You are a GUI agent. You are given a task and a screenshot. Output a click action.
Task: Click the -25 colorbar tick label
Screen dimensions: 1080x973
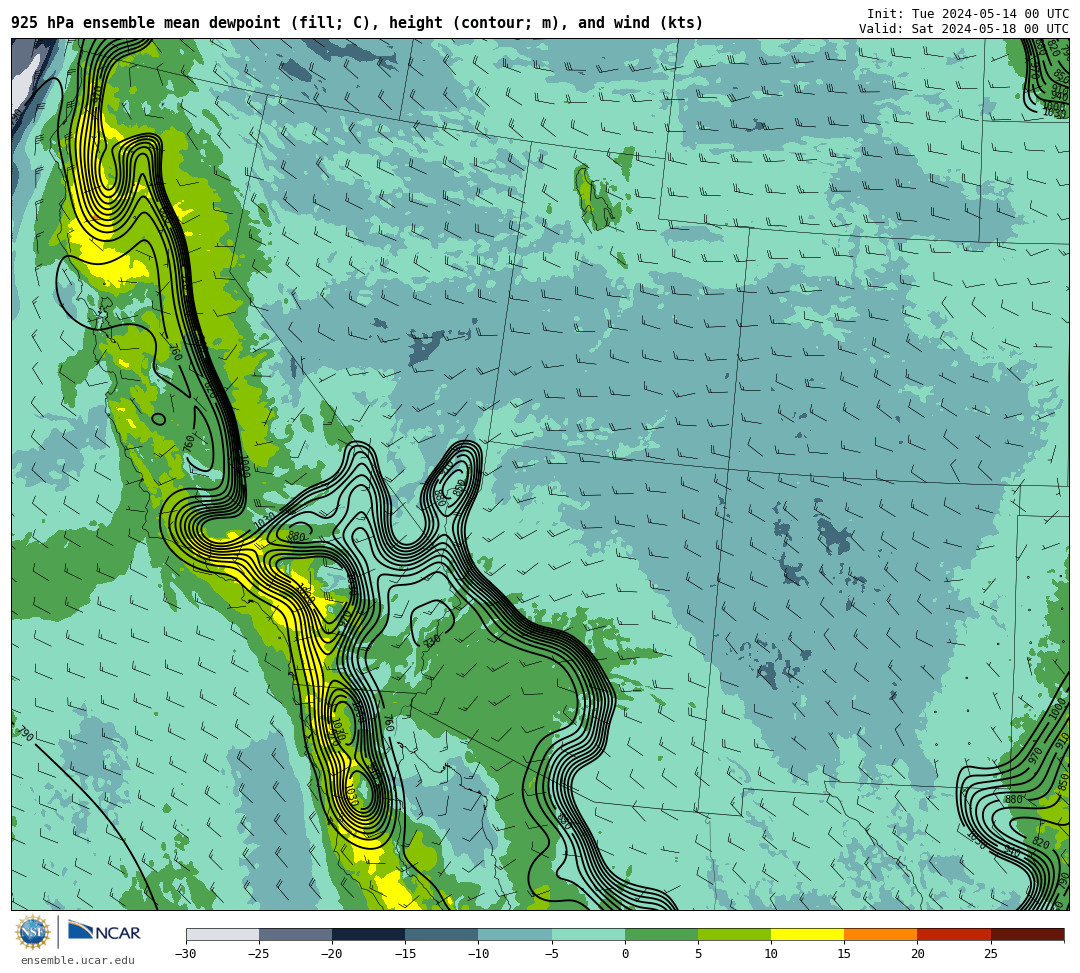[x=259, y=954]
